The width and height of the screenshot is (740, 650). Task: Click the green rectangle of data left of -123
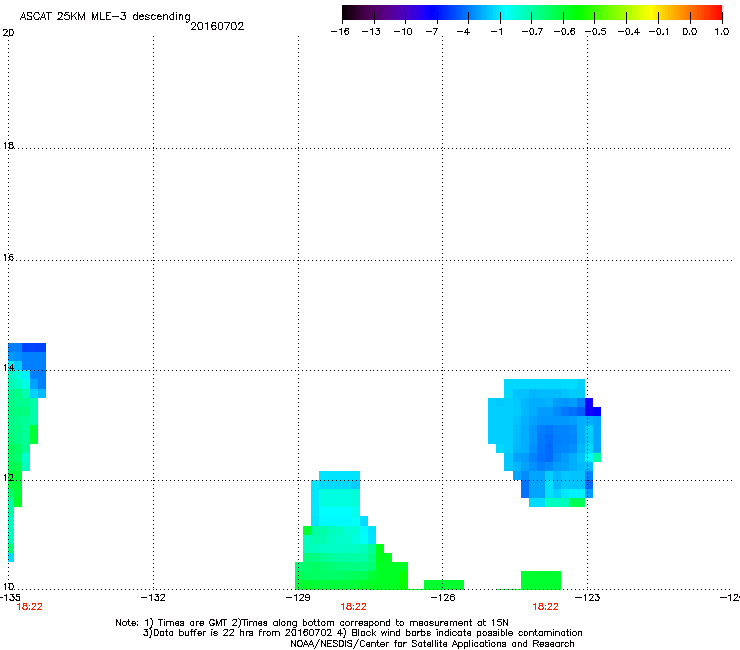541,580
